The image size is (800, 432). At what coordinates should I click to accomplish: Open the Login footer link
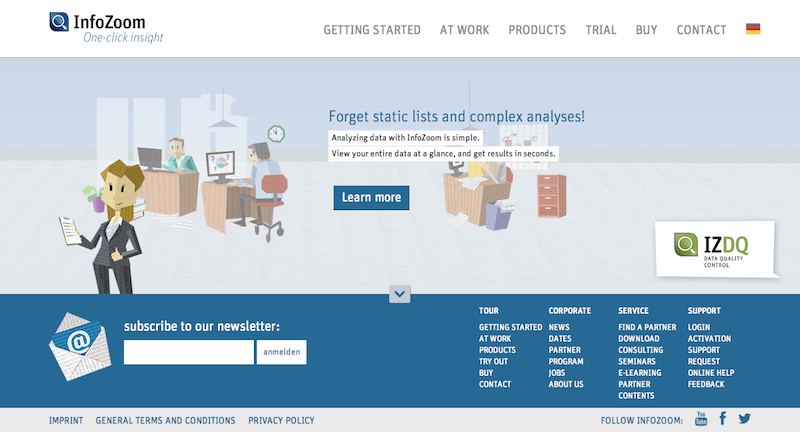698,327
